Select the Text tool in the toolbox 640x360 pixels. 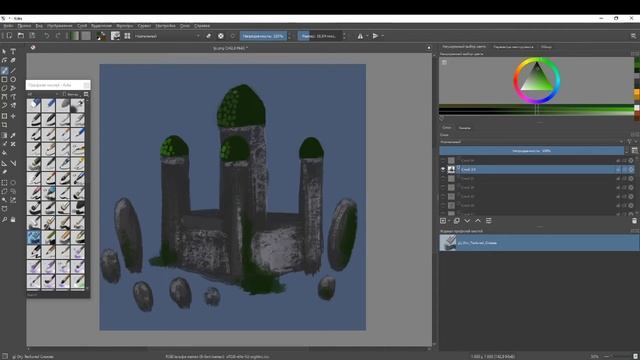13,51
